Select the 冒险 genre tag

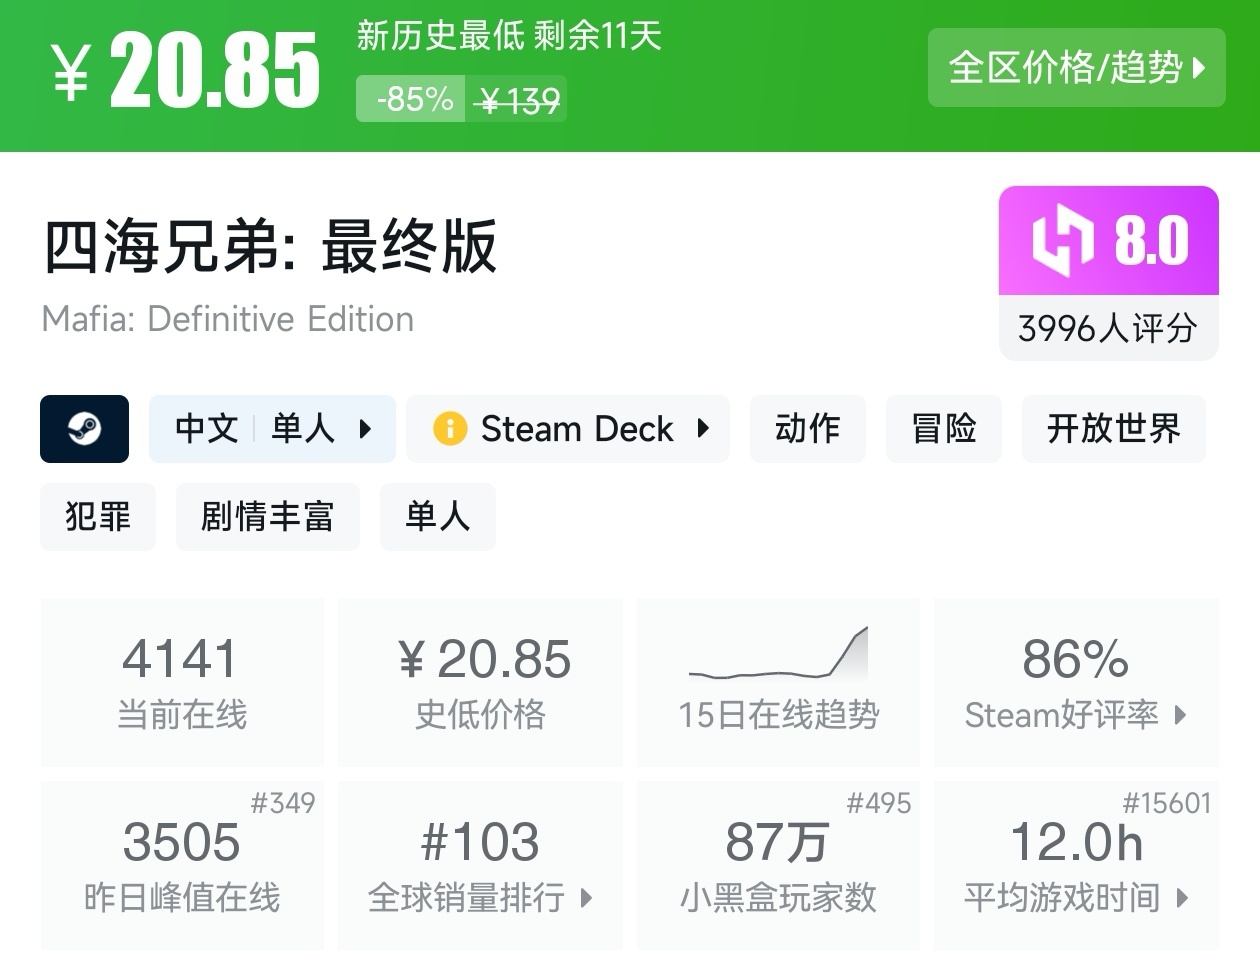click(943, 429)
